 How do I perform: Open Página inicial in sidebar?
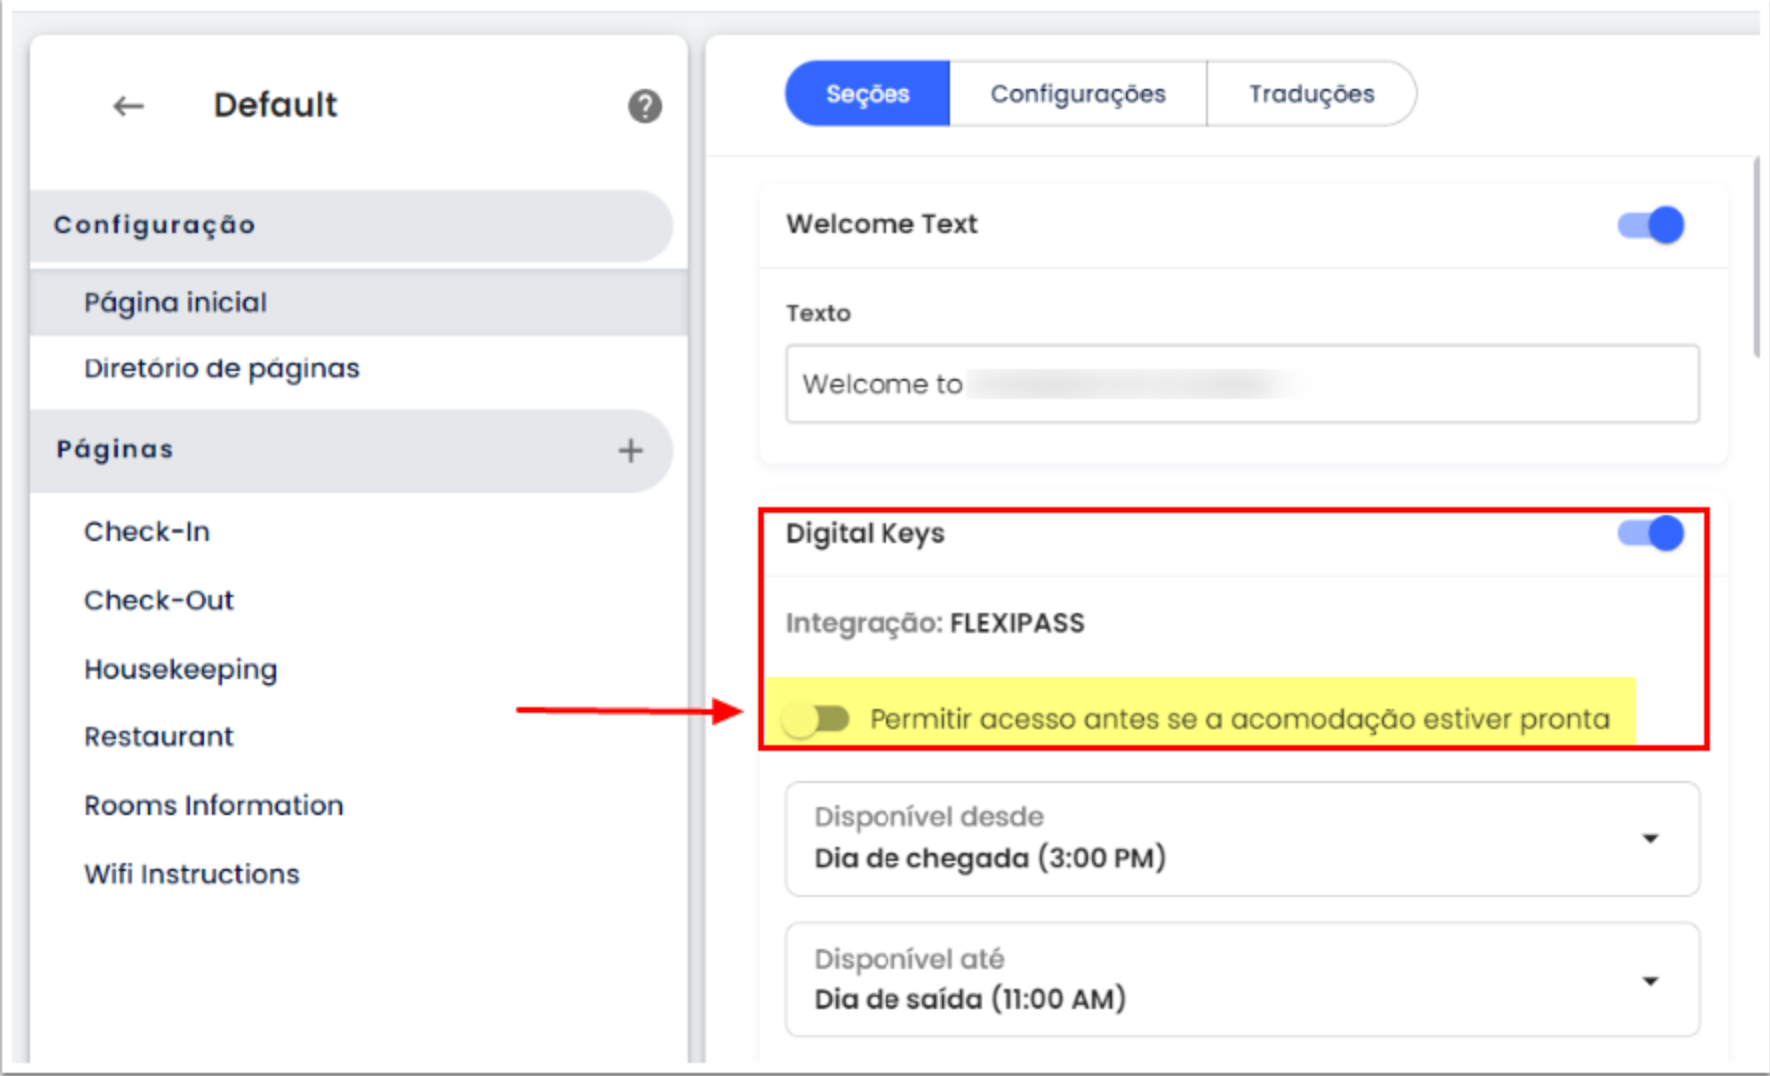pos(176,302)
